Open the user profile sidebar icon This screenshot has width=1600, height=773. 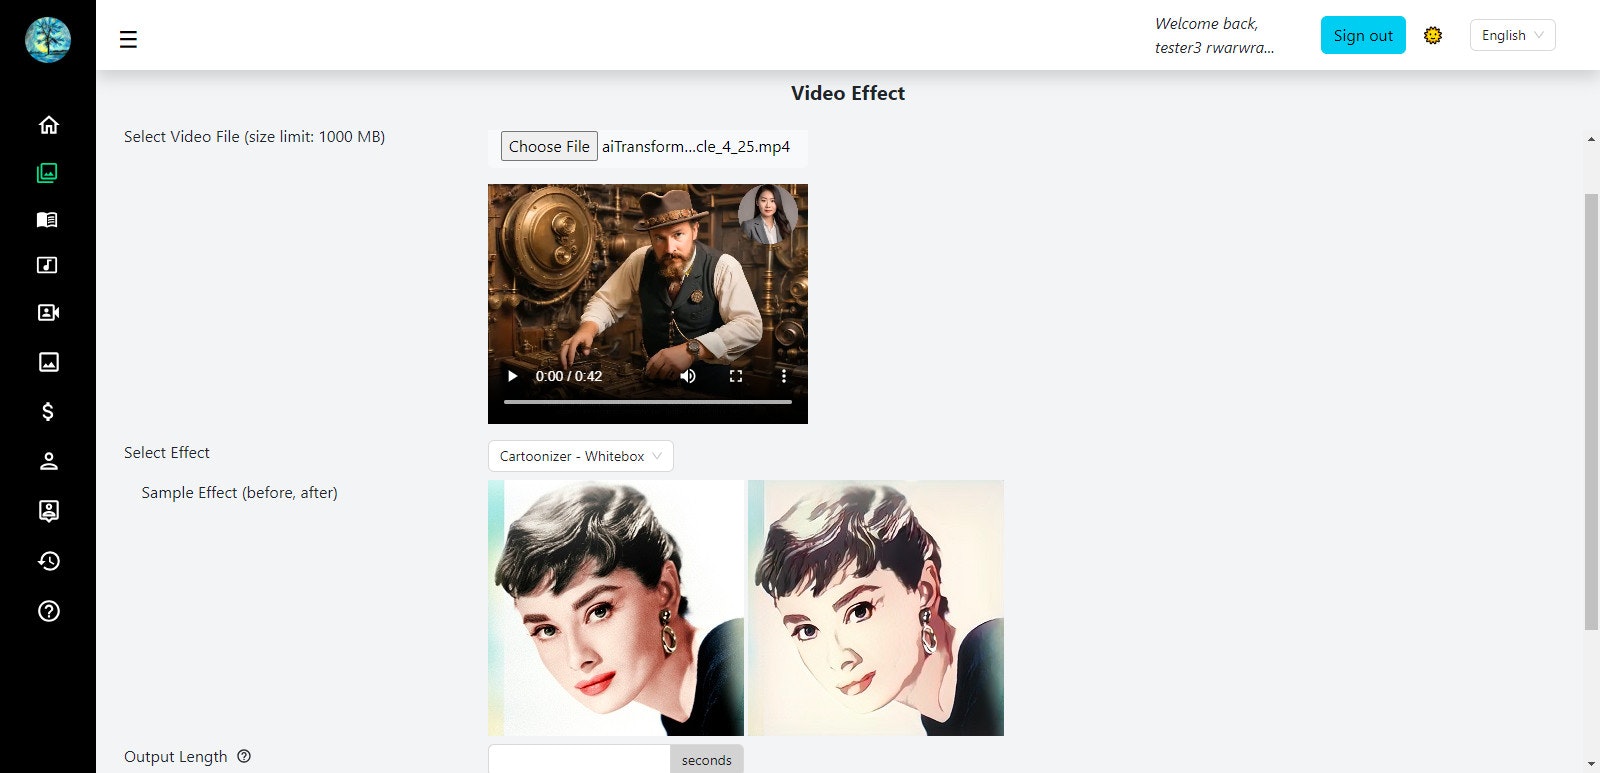[x=48, y=461]
